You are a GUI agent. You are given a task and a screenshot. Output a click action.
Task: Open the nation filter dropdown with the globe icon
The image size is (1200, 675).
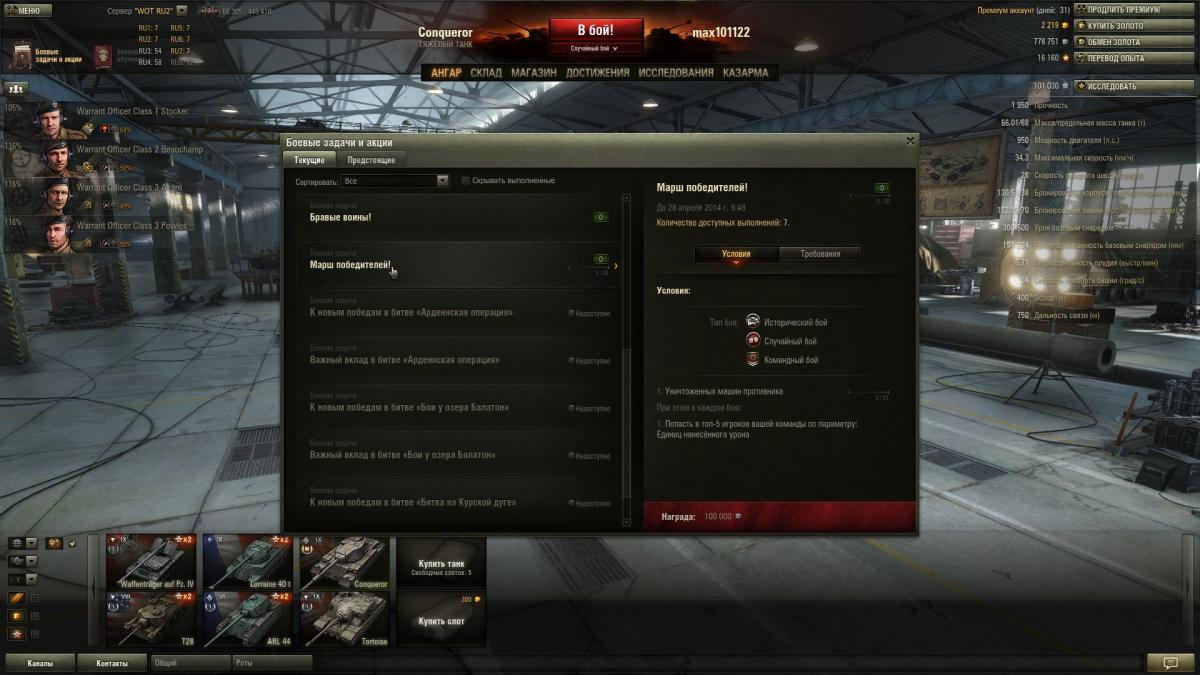point(23,543)
